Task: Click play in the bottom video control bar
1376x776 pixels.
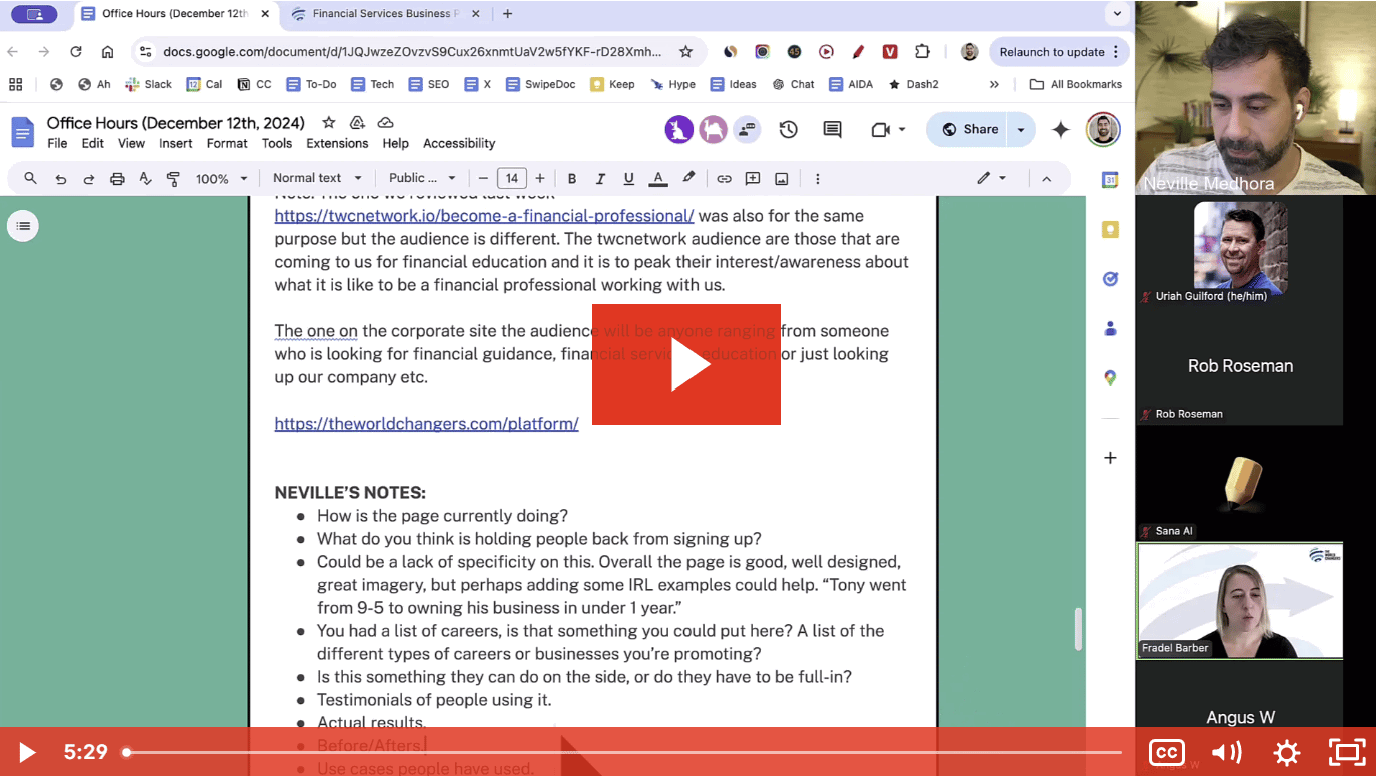Action: point(27,752)
